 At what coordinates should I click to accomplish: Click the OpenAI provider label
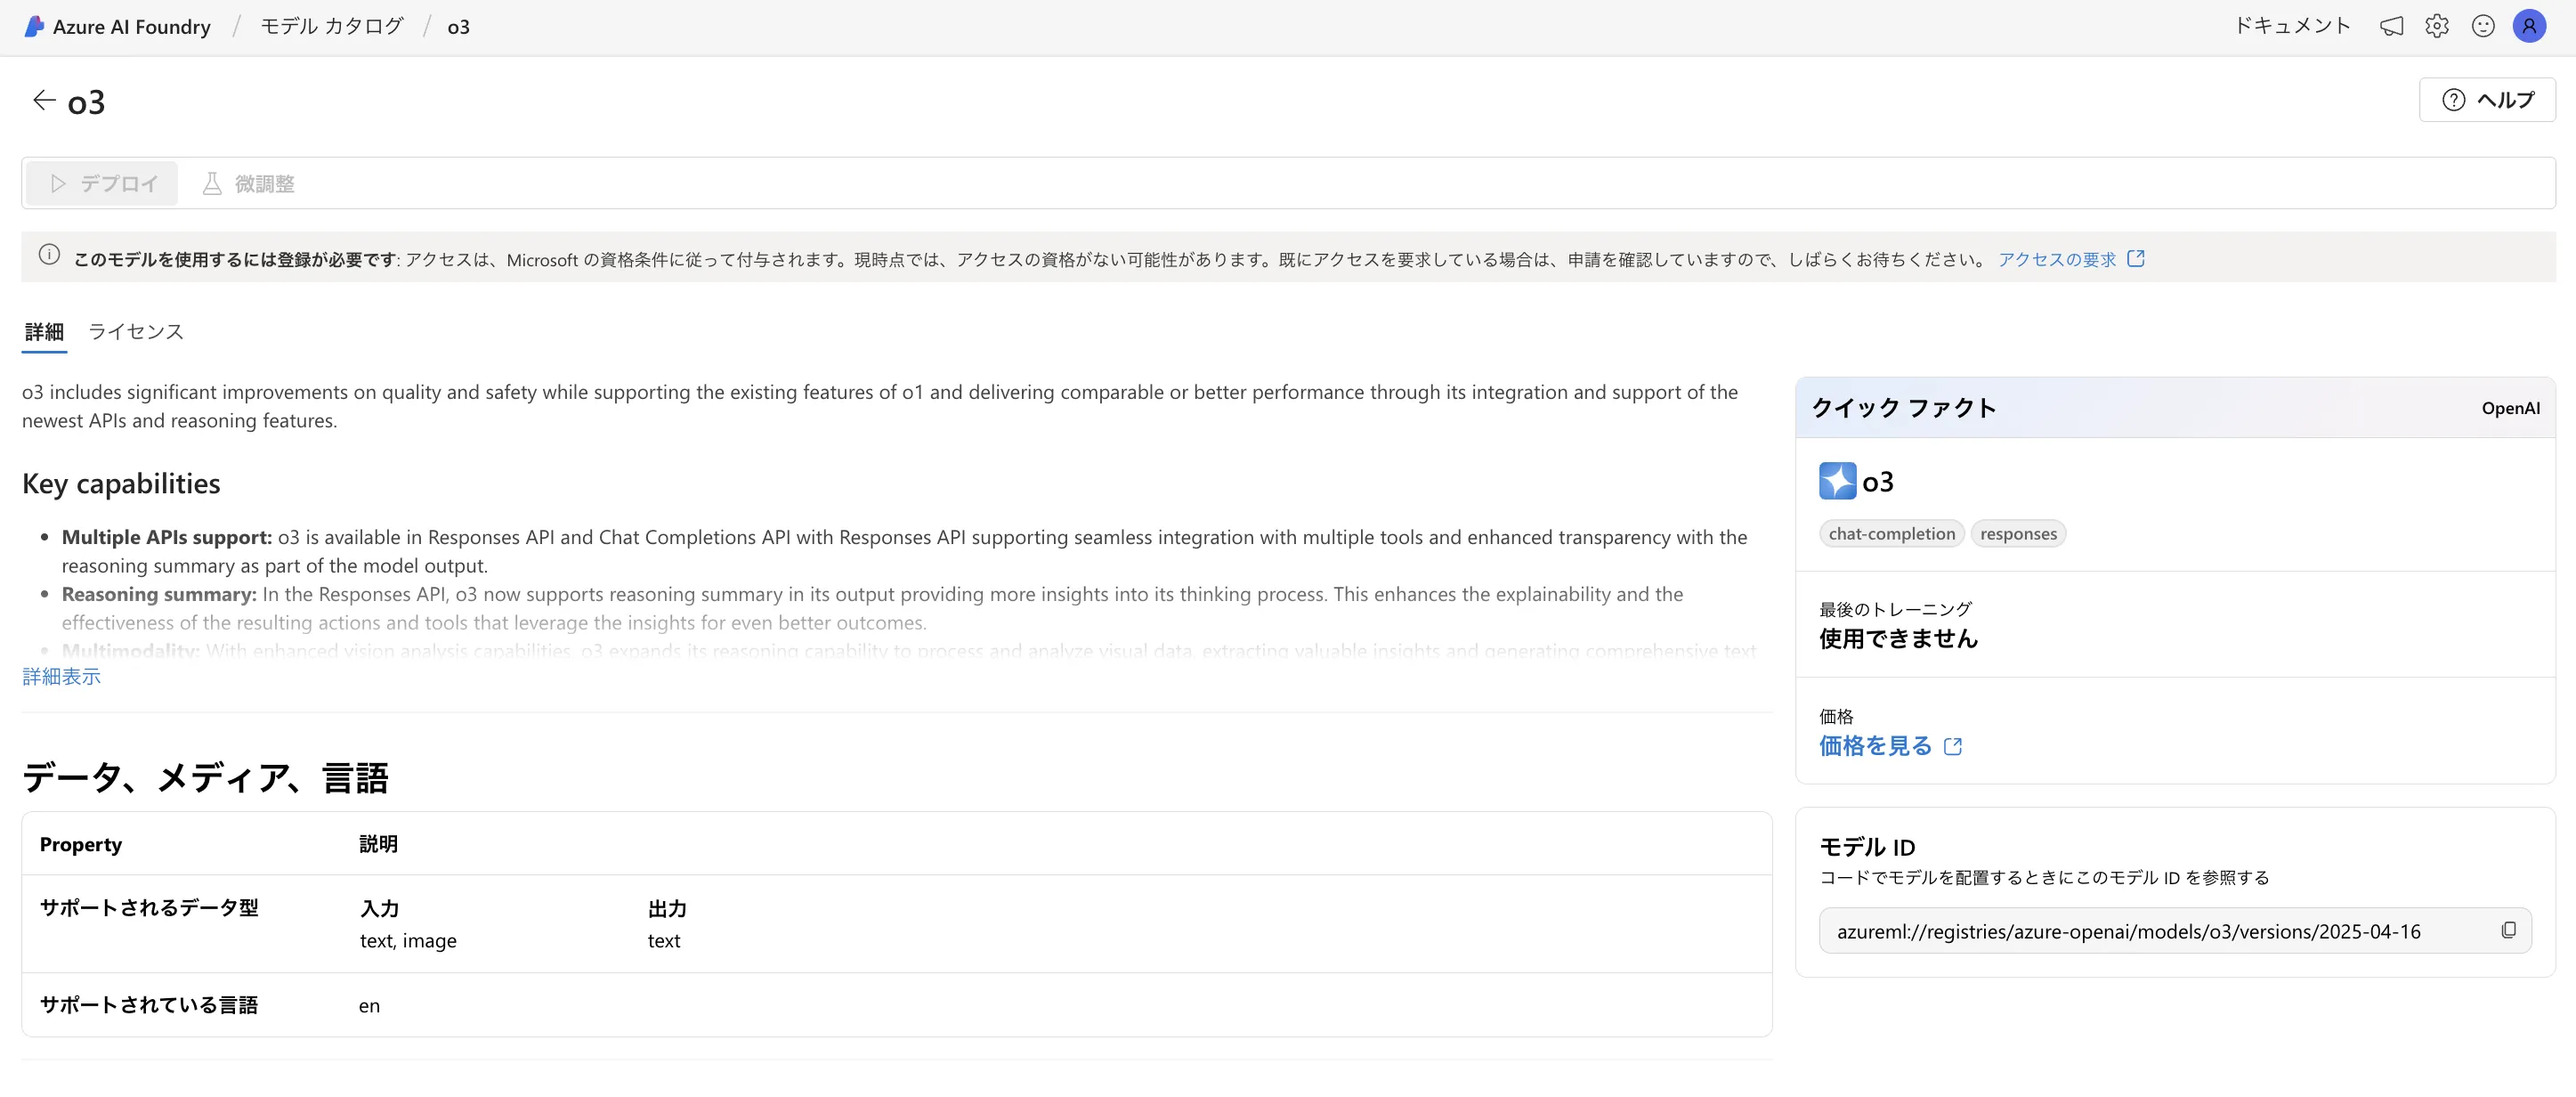tap(2510, 408)
